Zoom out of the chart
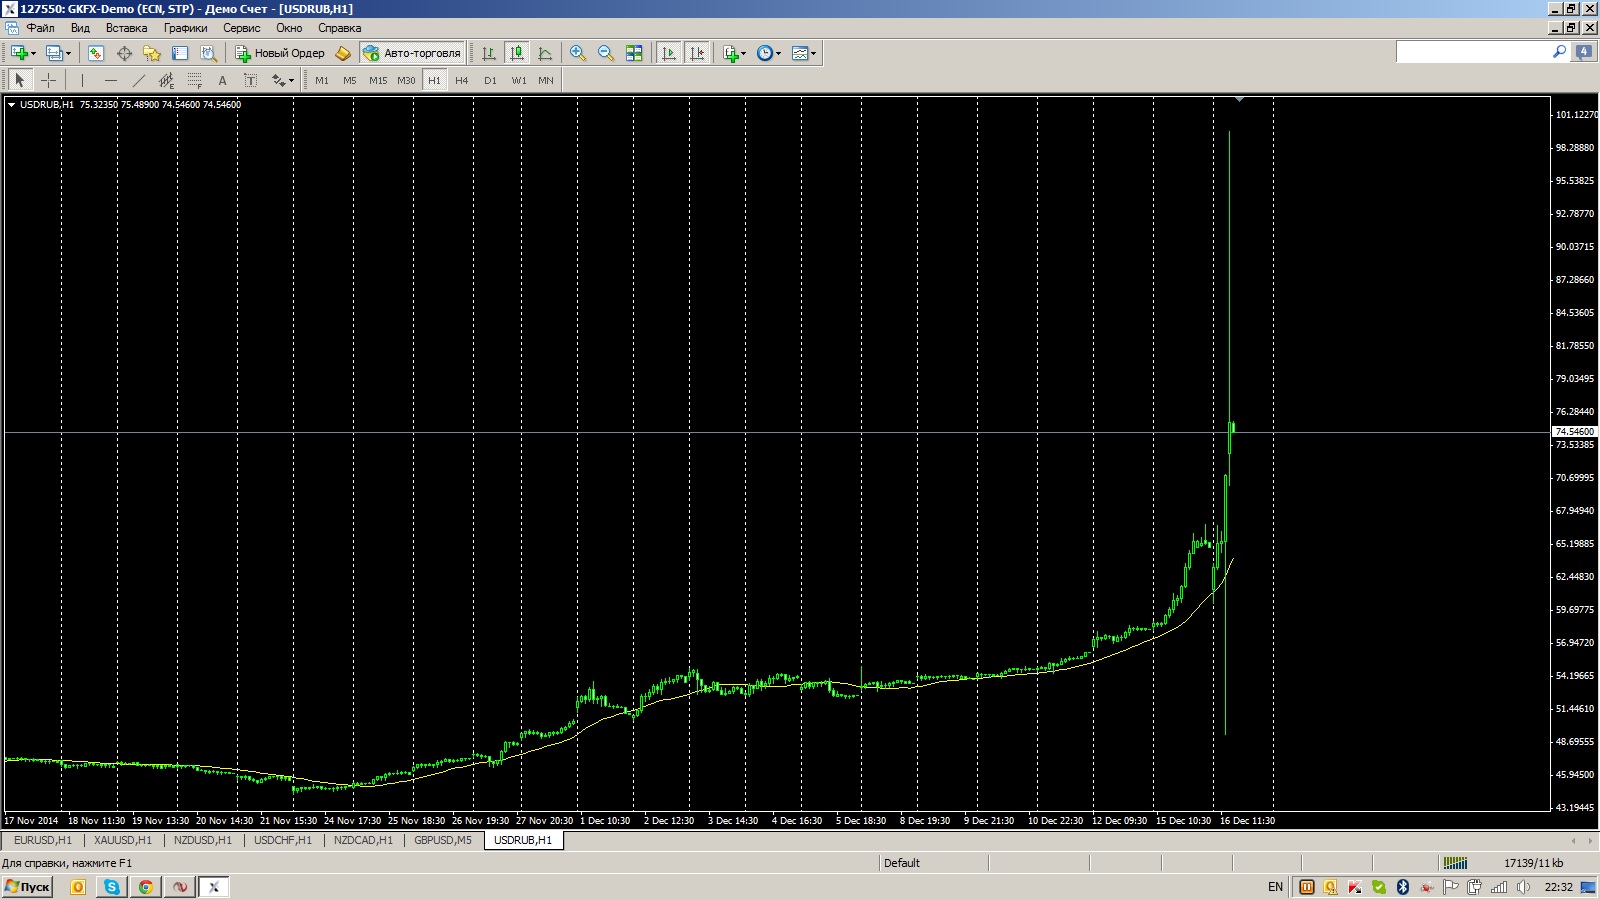The width and height of the screenshot is (1600, 900). [x=606, y=53]
